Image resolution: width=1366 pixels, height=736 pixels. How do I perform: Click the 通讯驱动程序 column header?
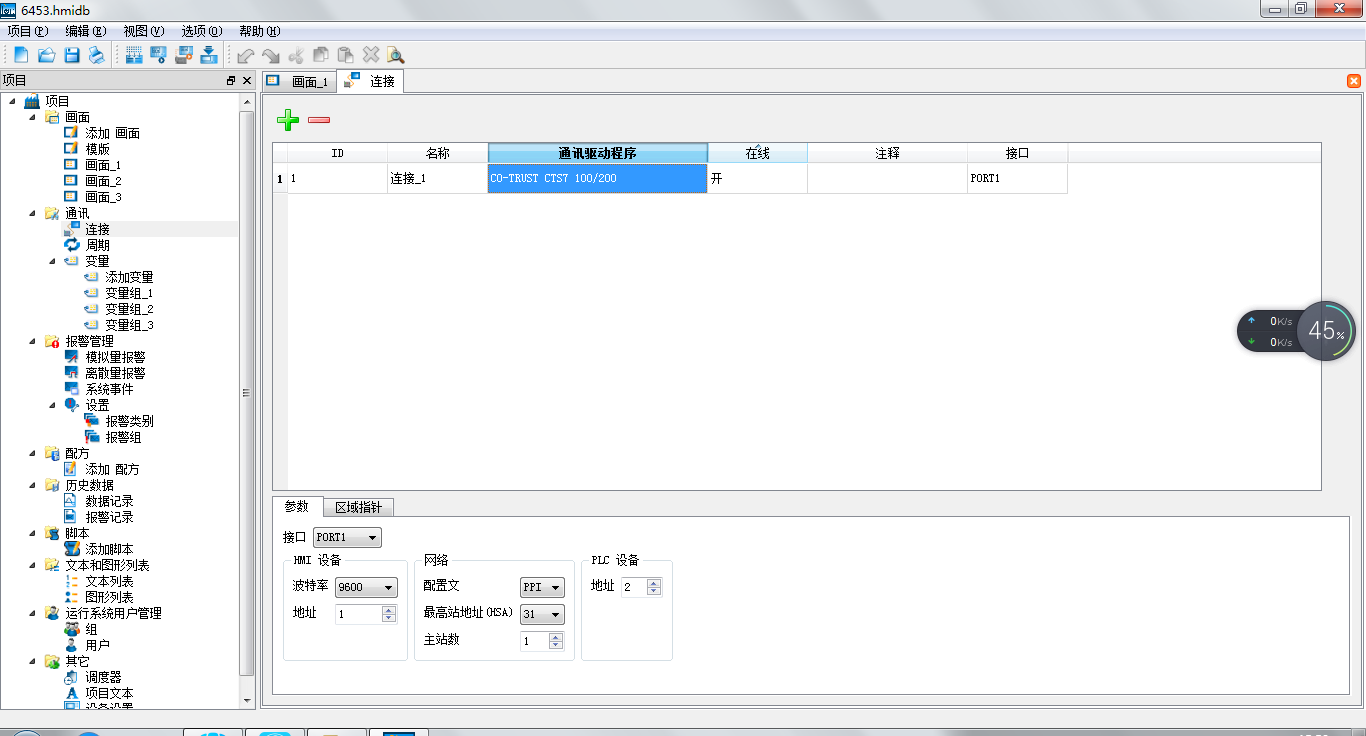(x=598, y=153)
